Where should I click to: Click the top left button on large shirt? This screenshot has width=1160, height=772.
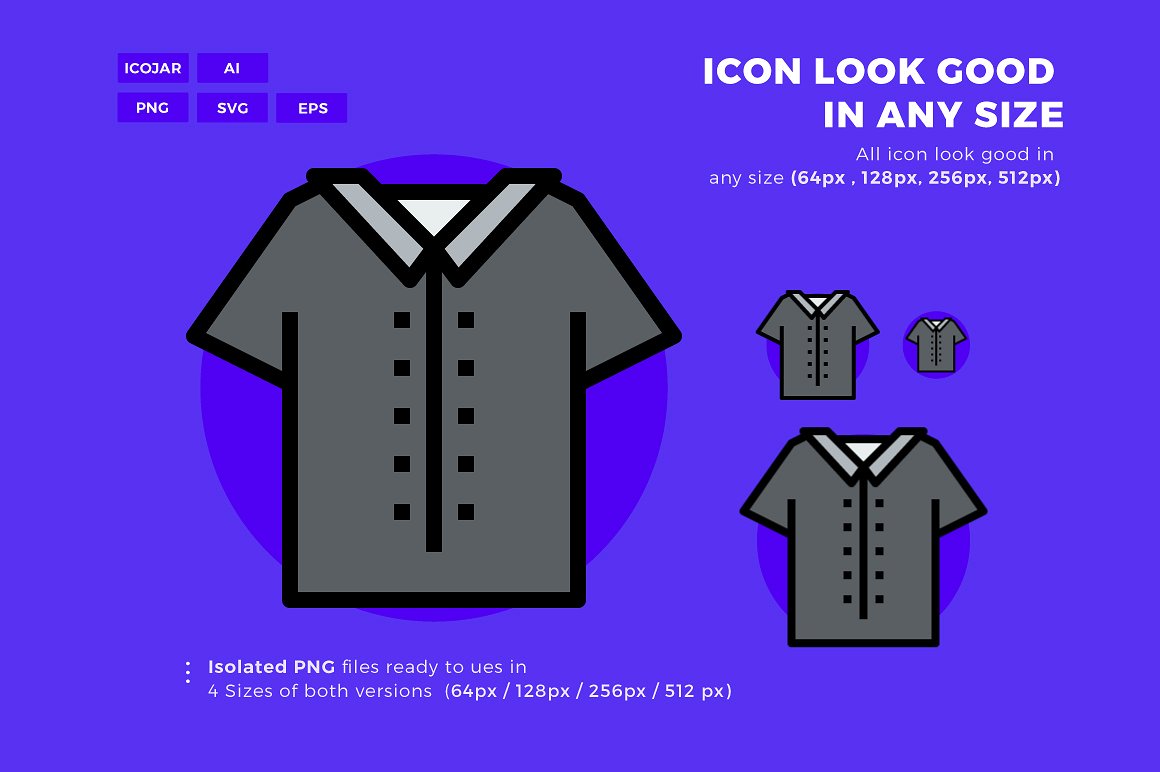point(402,319)
